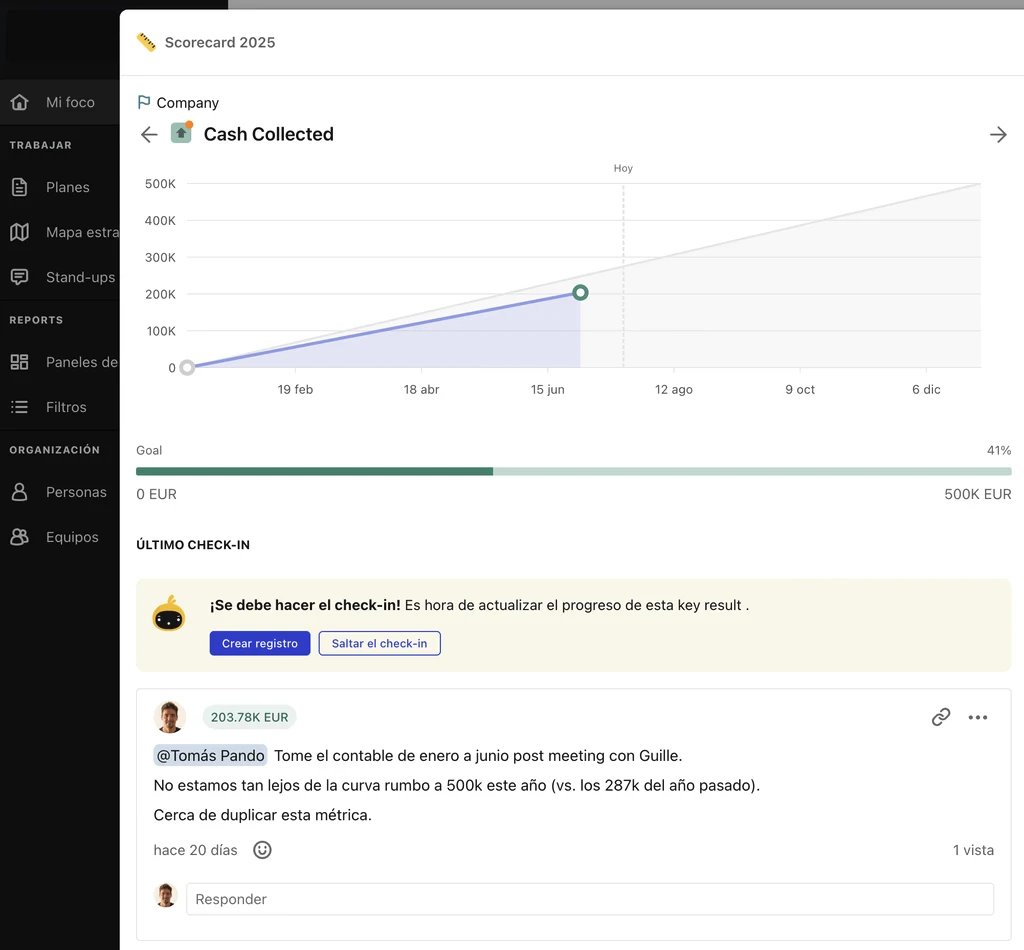Click 'Cerca de duplicar esta métrica.' text
The height and width of the screenshot is (950, 1024).
point(263,815)
